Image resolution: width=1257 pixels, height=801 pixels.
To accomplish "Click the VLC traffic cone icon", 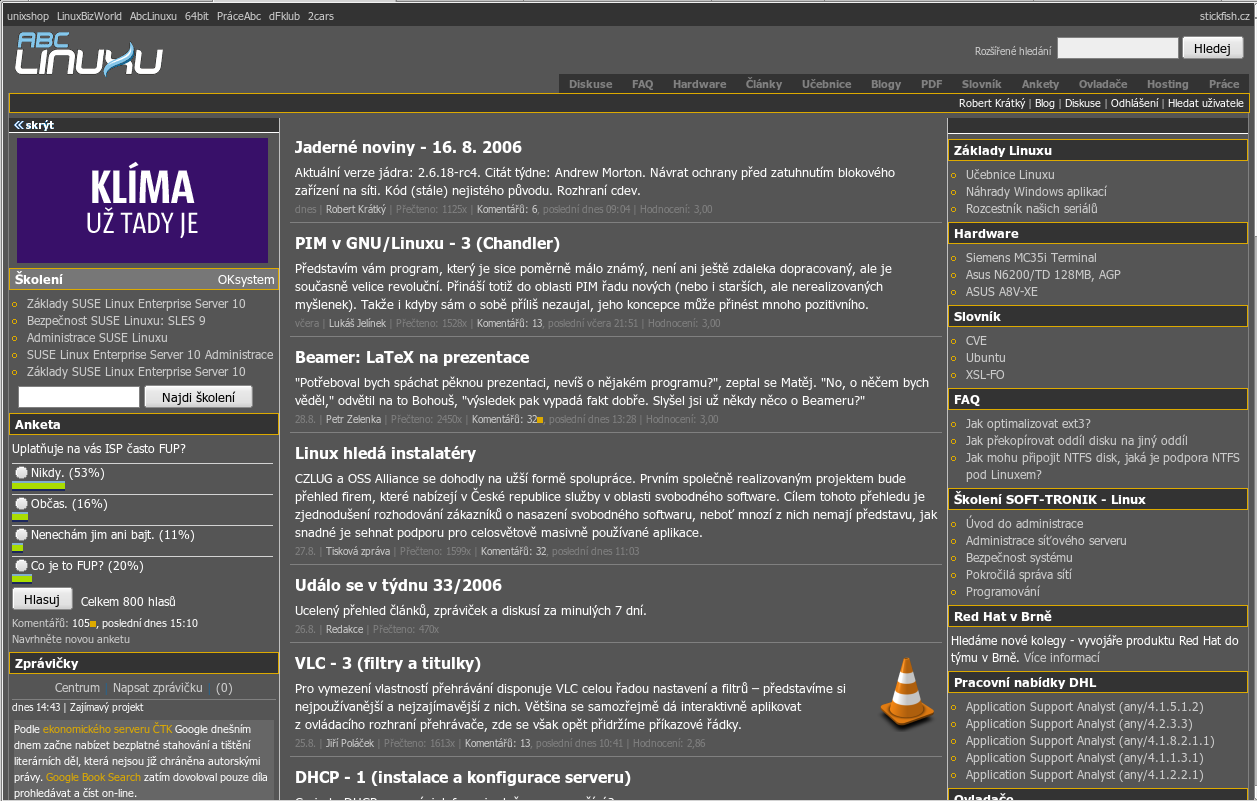I will click(x=907, y=692).
